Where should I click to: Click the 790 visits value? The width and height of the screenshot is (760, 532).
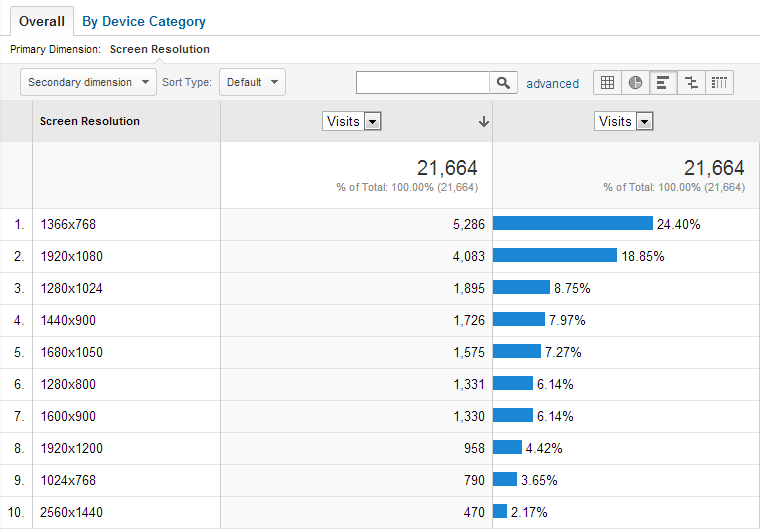(x=474, y=480)
